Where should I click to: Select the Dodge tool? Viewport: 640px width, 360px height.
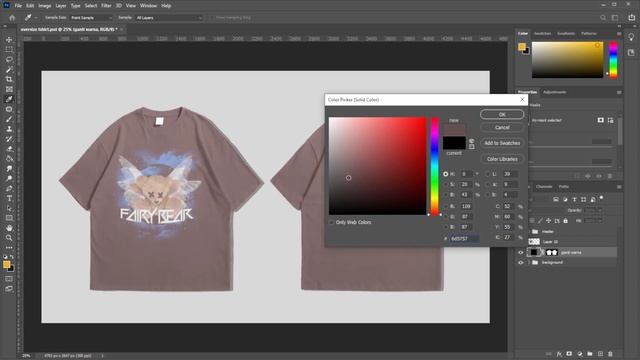click(9, 178)
